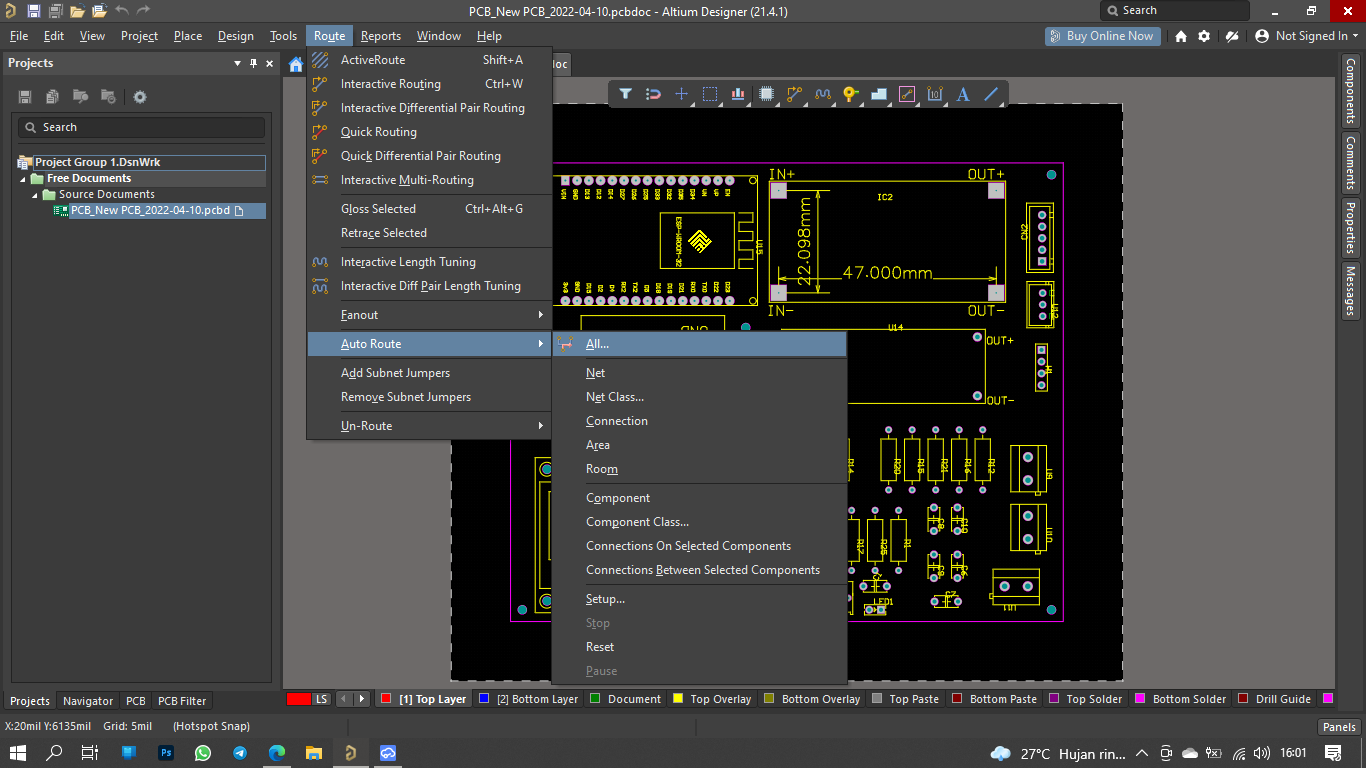The height and width of the screenshot is (768, 1366).
Task: Open the Projects panel dropdown arrow
Action: coord(238,63)
